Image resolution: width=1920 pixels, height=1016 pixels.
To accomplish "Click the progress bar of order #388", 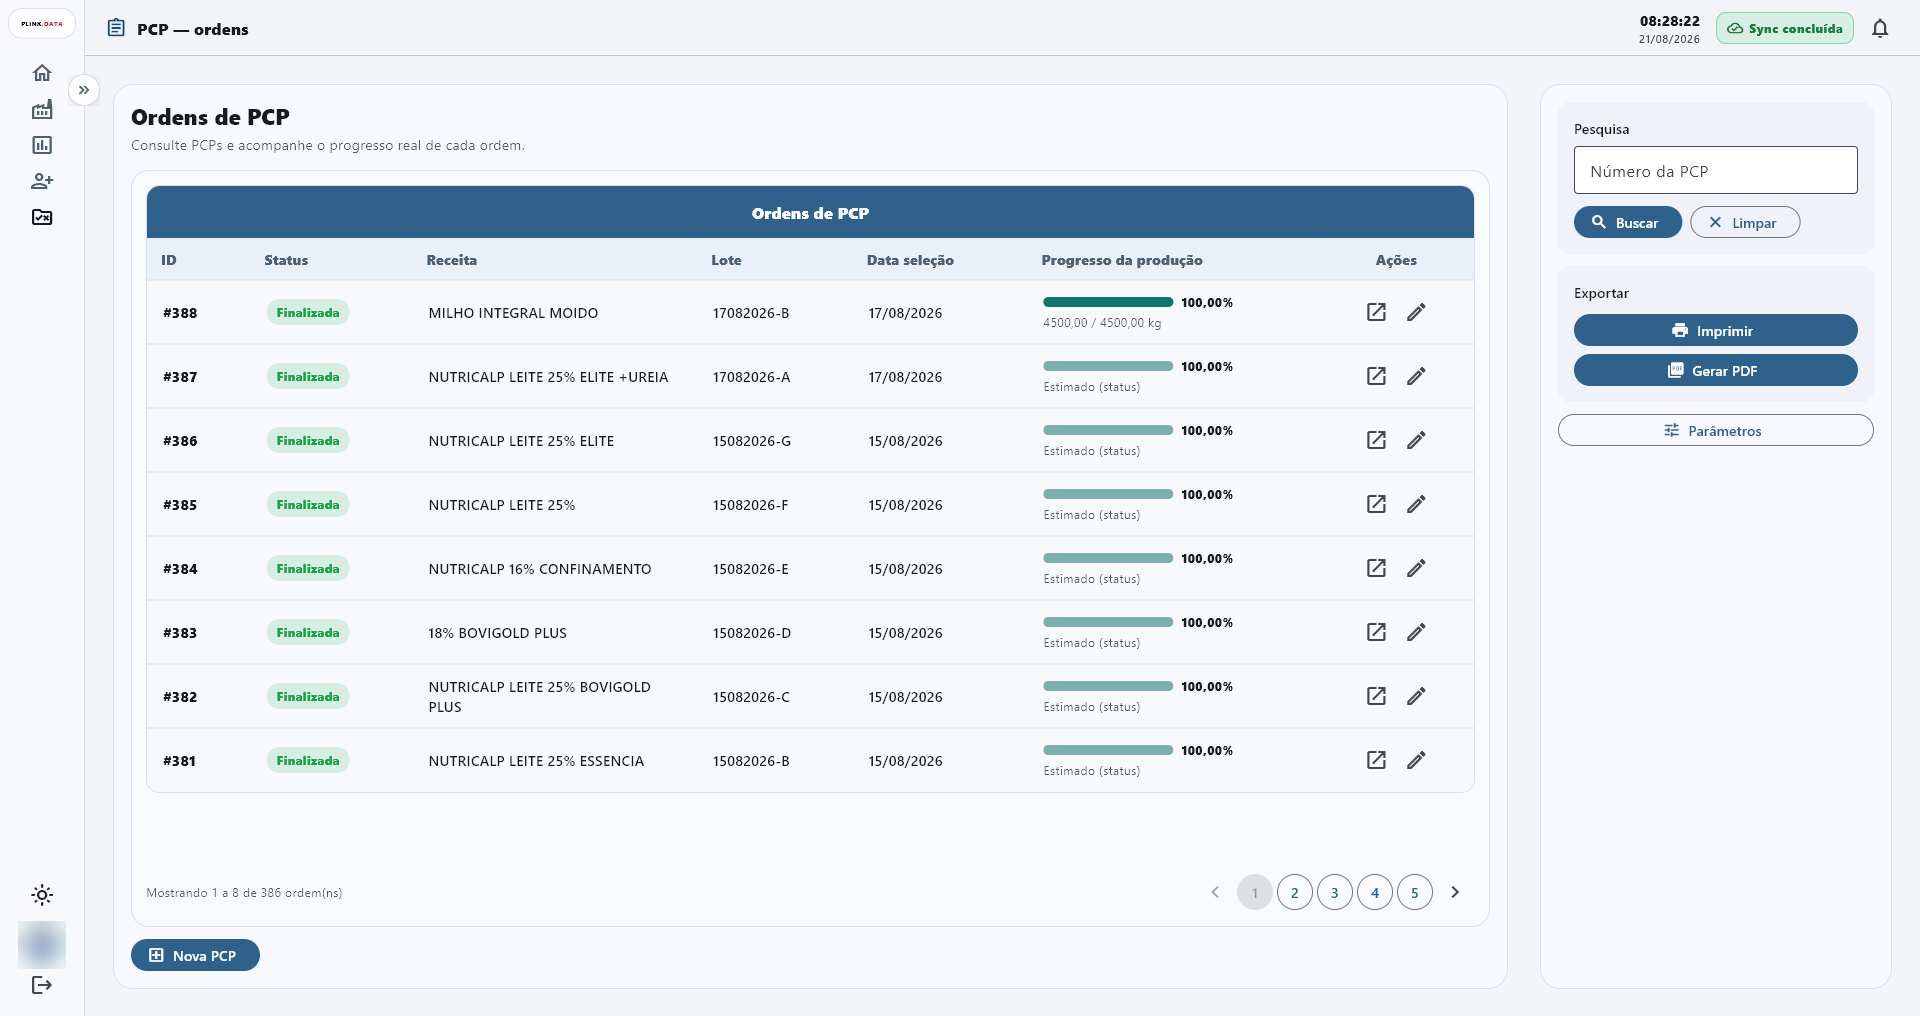I will click(x=1108, y=302).
